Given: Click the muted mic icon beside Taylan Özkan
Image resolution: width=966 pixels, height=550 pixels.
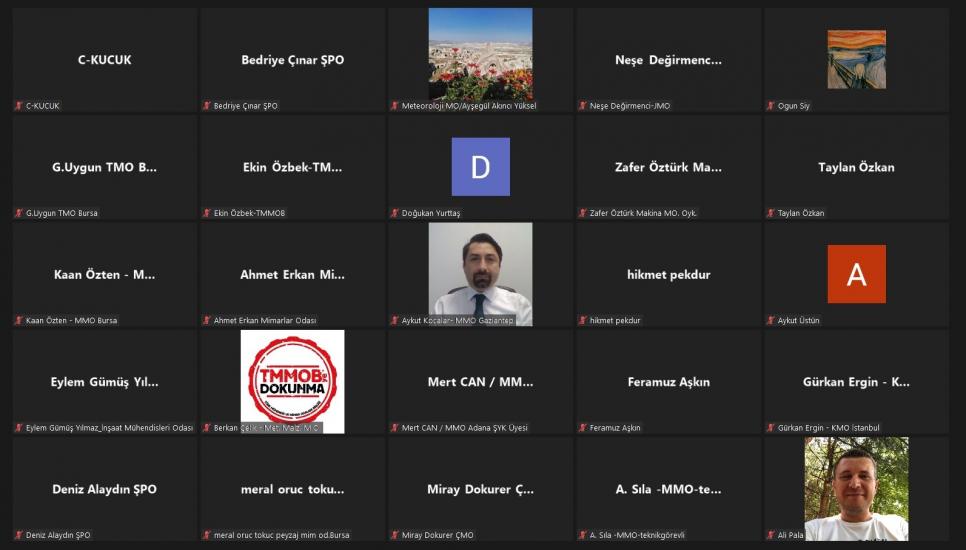Looking at the screenshot, I should [x=771, y=213].
